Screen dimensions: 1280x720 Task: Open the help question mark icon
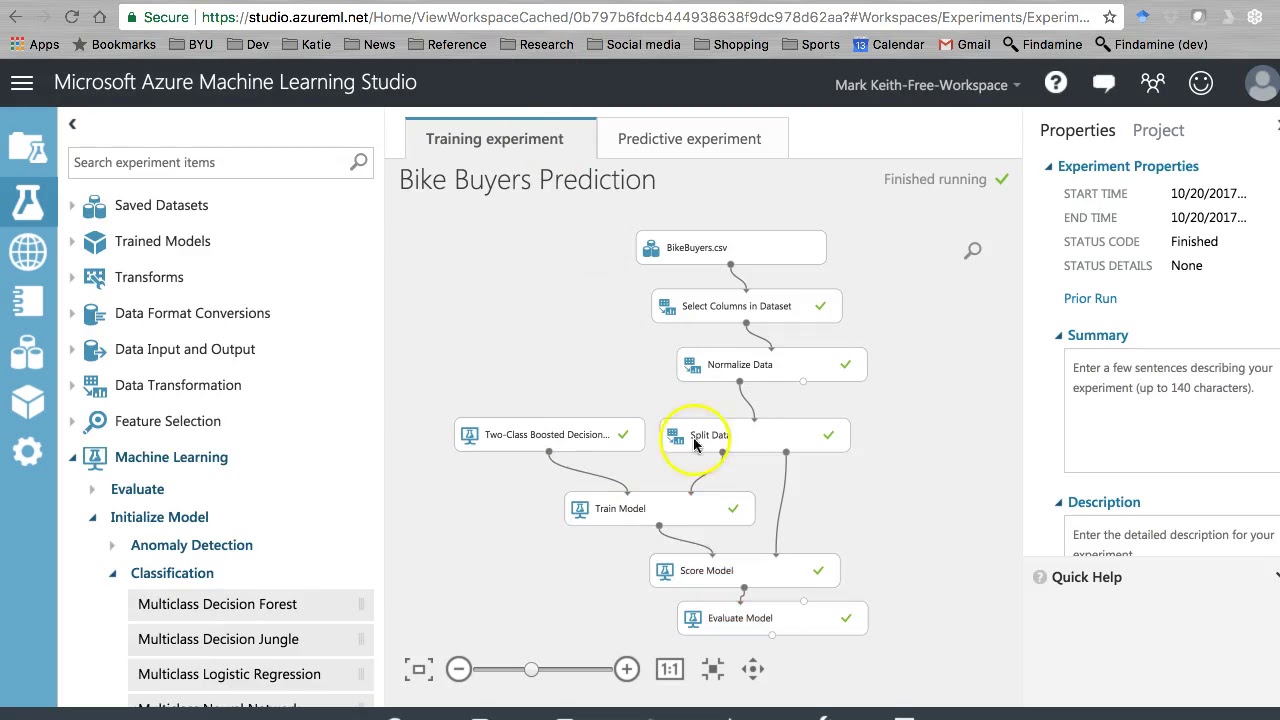click(1056, 84)
